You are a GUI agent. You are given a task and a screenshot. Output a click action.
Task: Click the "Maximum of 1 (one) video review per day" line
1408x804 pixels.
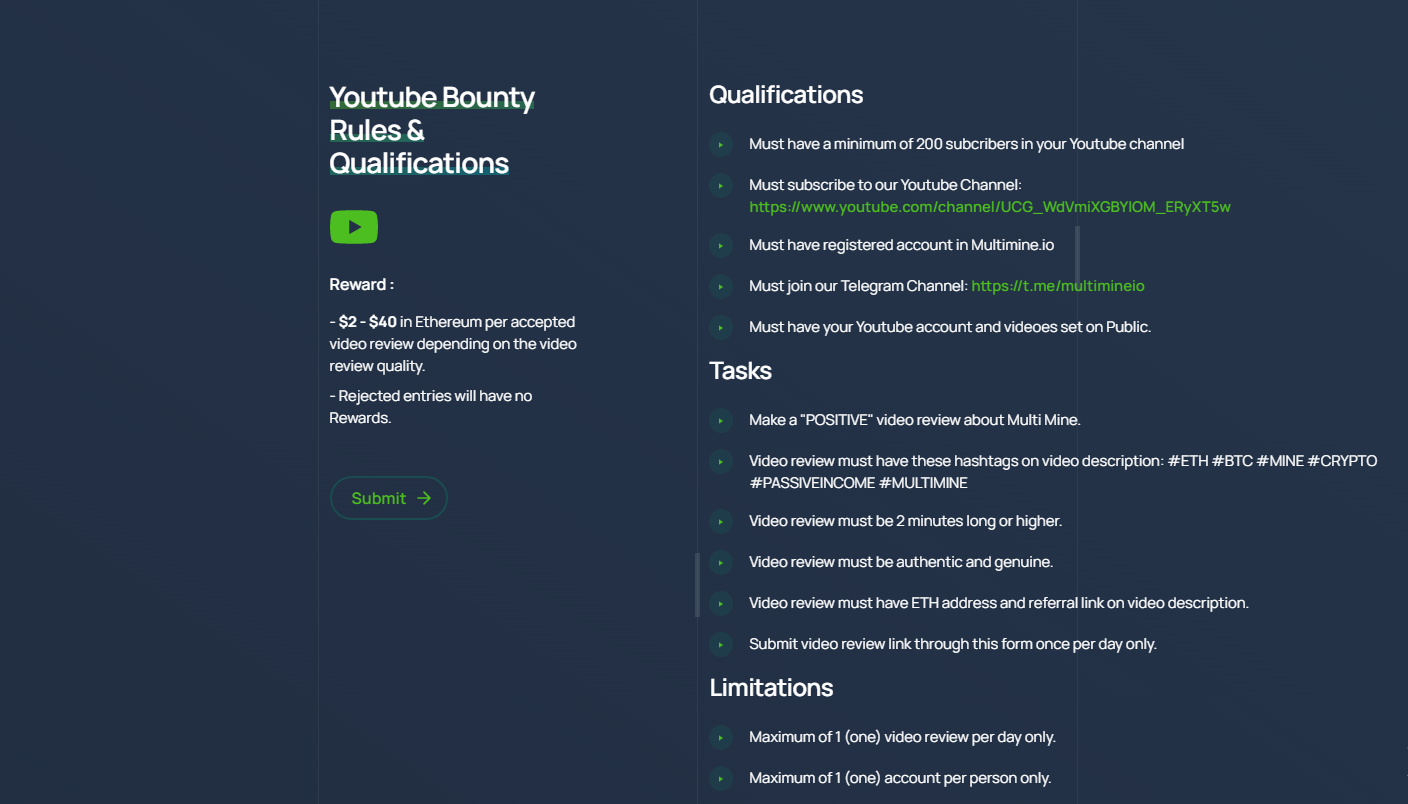click(x=902, y=737)
